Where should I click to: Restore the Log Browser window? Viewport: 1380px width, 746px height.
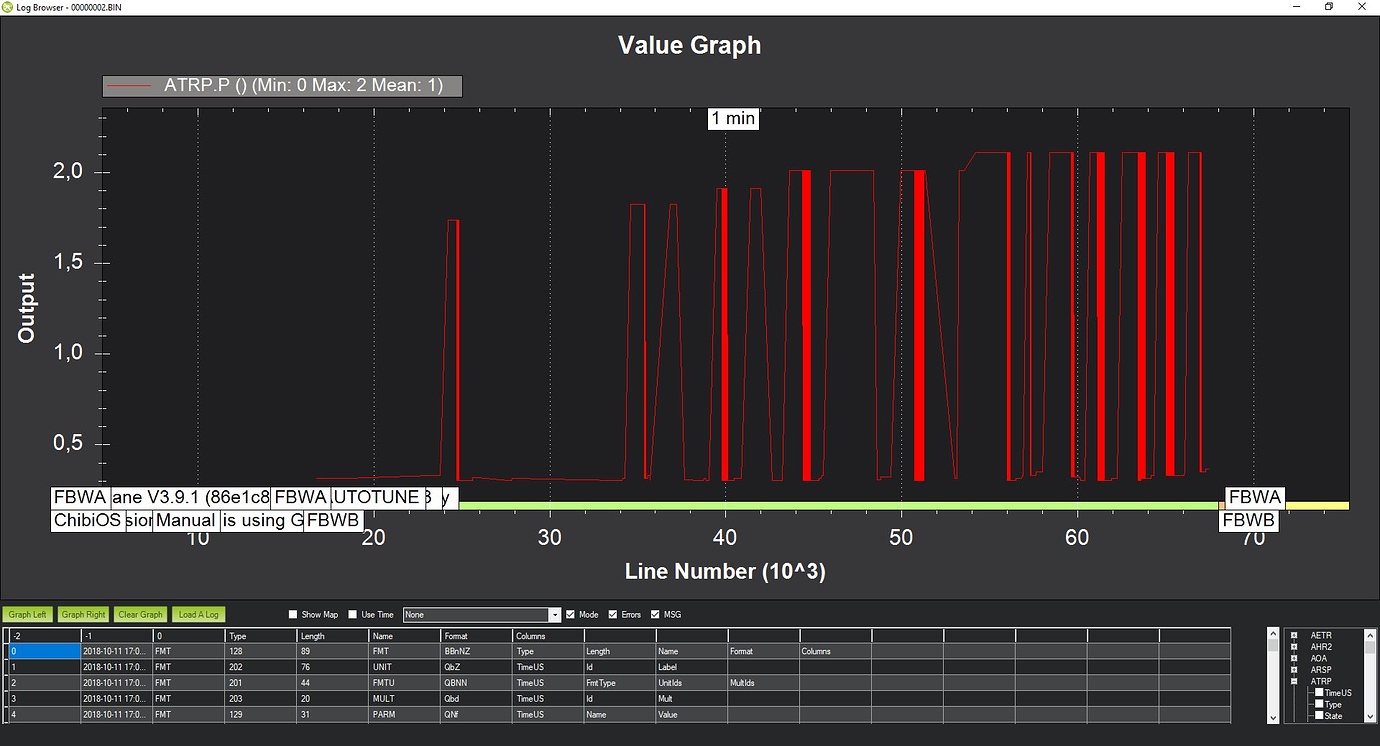1329,6
